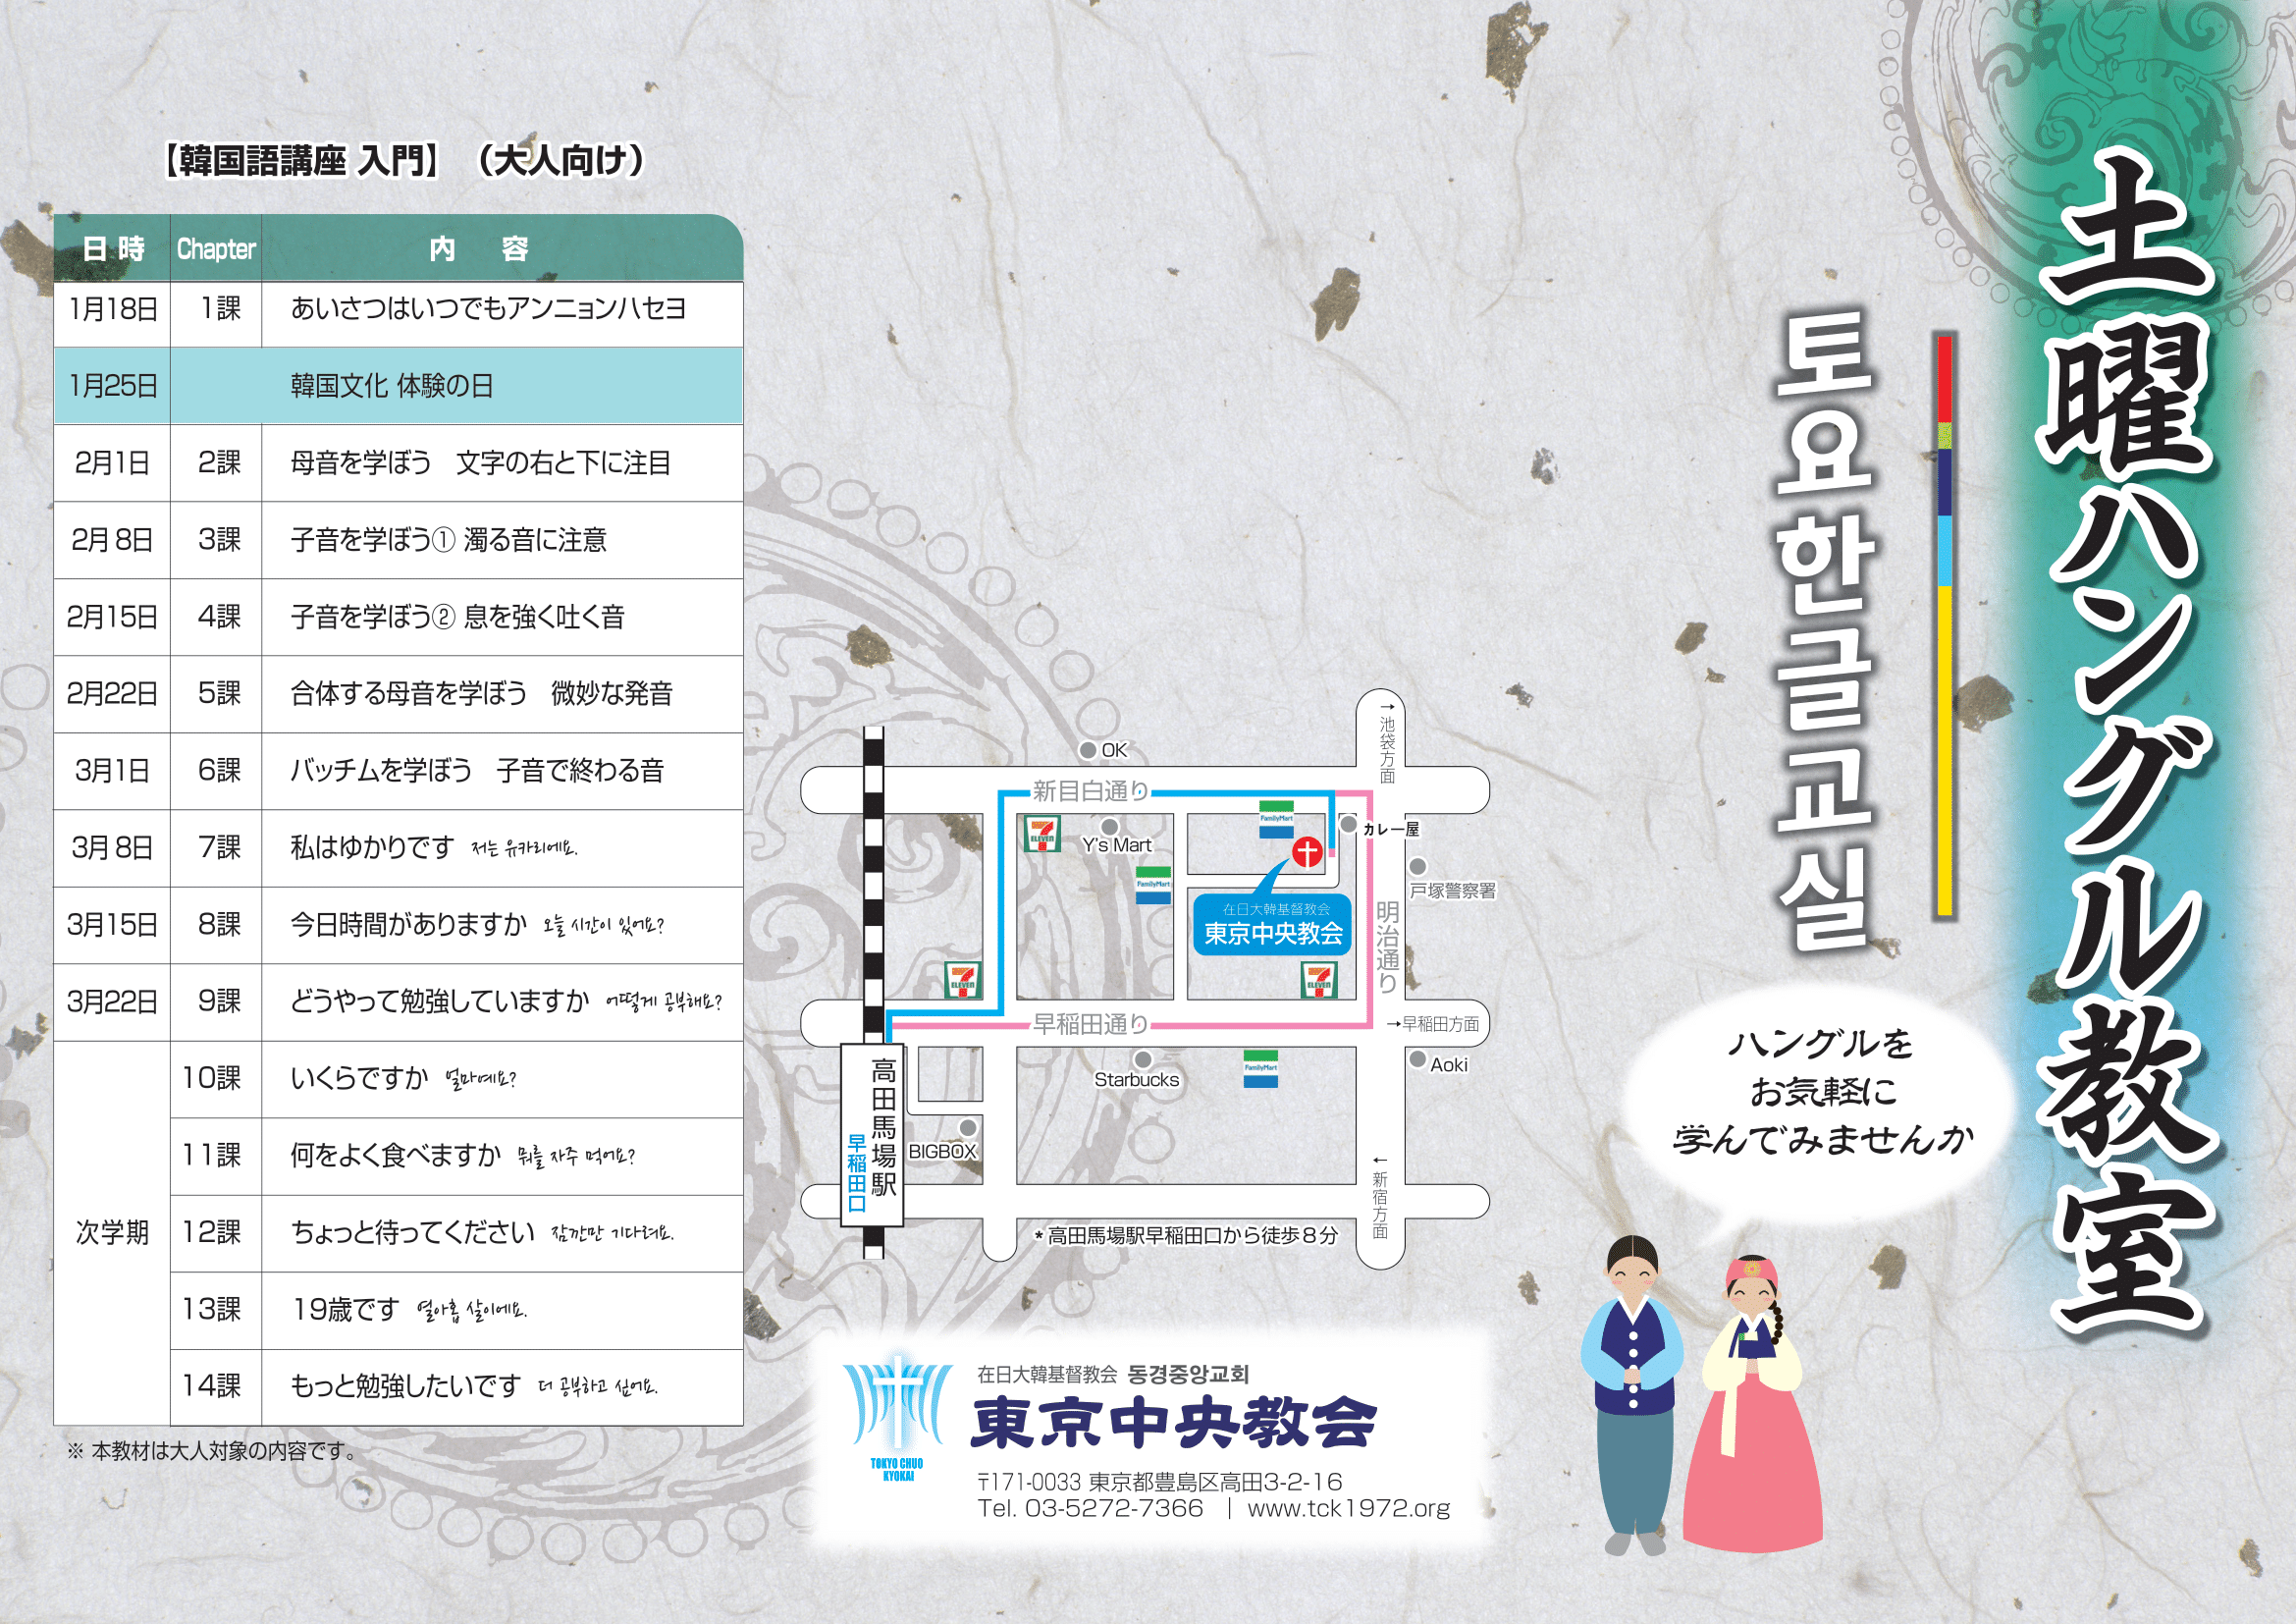Image resolution: width=2296 pixels, height=1624 pixels.
Task: Click the boy in blue hanbok illustration
Action: click(x=1632, y=1395)
